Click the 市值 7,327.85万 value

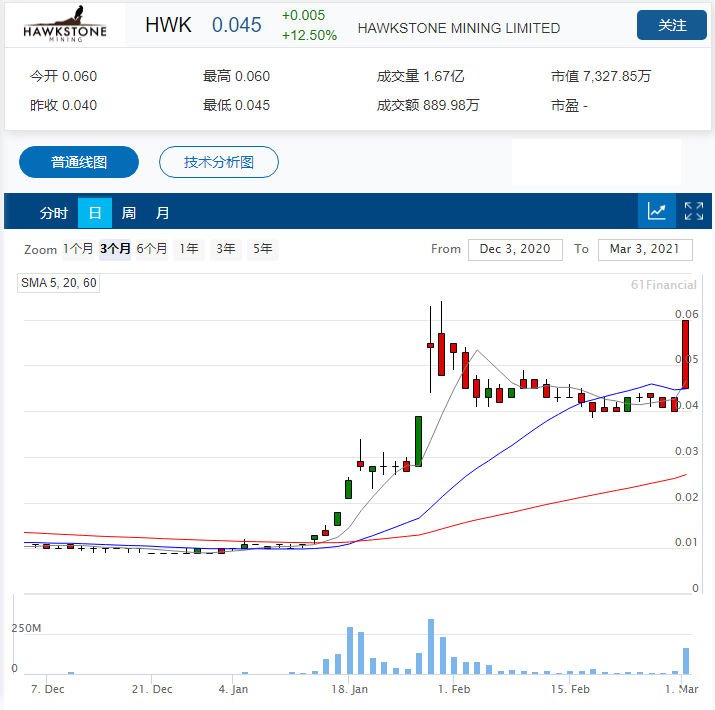[601, 76]
